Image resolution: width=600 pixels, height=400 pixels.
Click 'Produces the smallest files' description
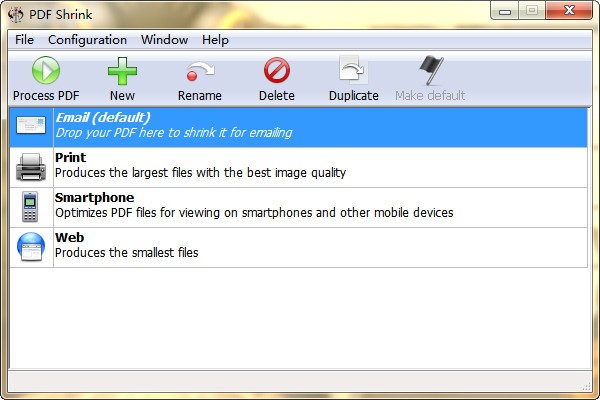pyautogui.click(x=127, y=253)
